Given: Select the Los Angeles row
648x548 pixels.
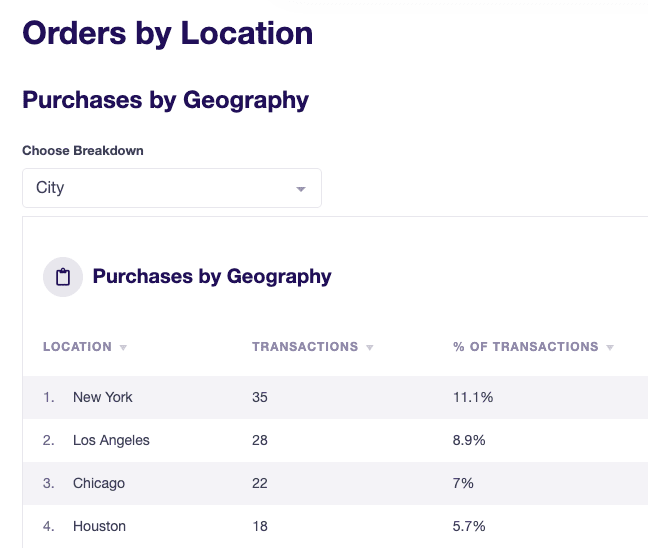Looking at the screenshot, I should 335,441.
